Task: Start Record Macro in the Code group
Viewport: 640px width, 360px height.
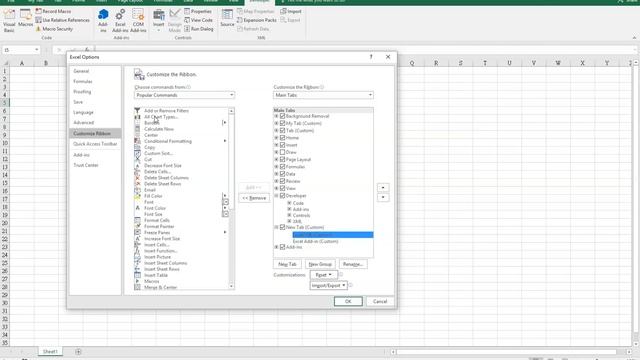Action: pos(53,11)
